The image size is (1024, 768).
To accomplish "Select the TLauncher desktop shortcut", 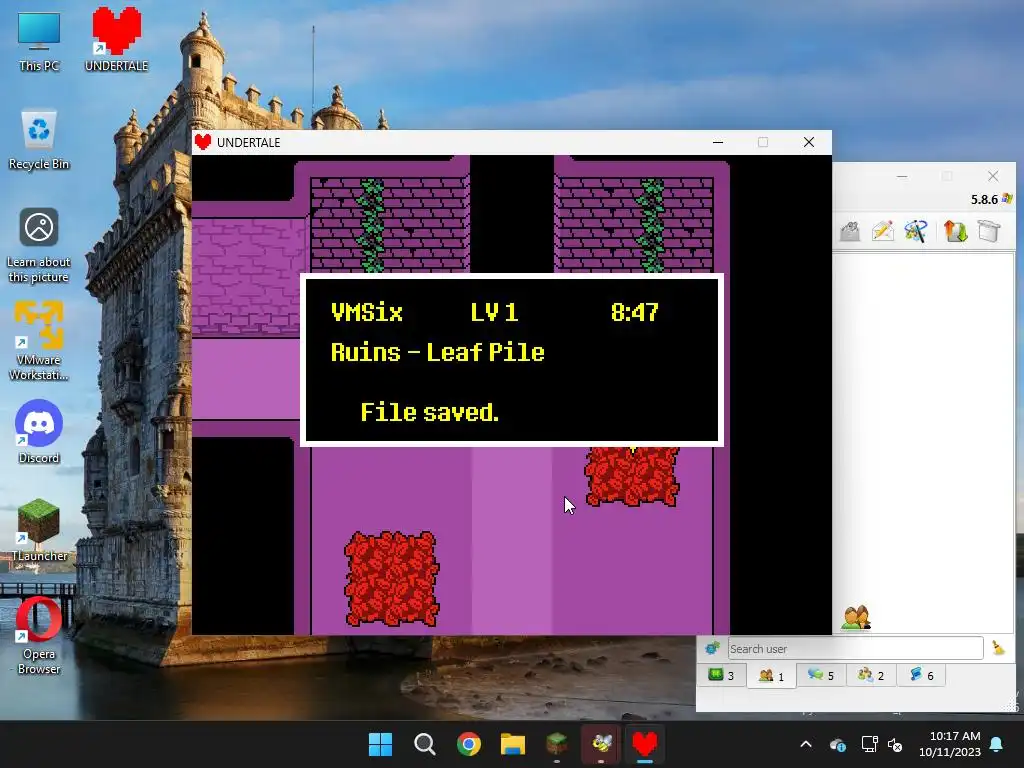I will [39, 529].
